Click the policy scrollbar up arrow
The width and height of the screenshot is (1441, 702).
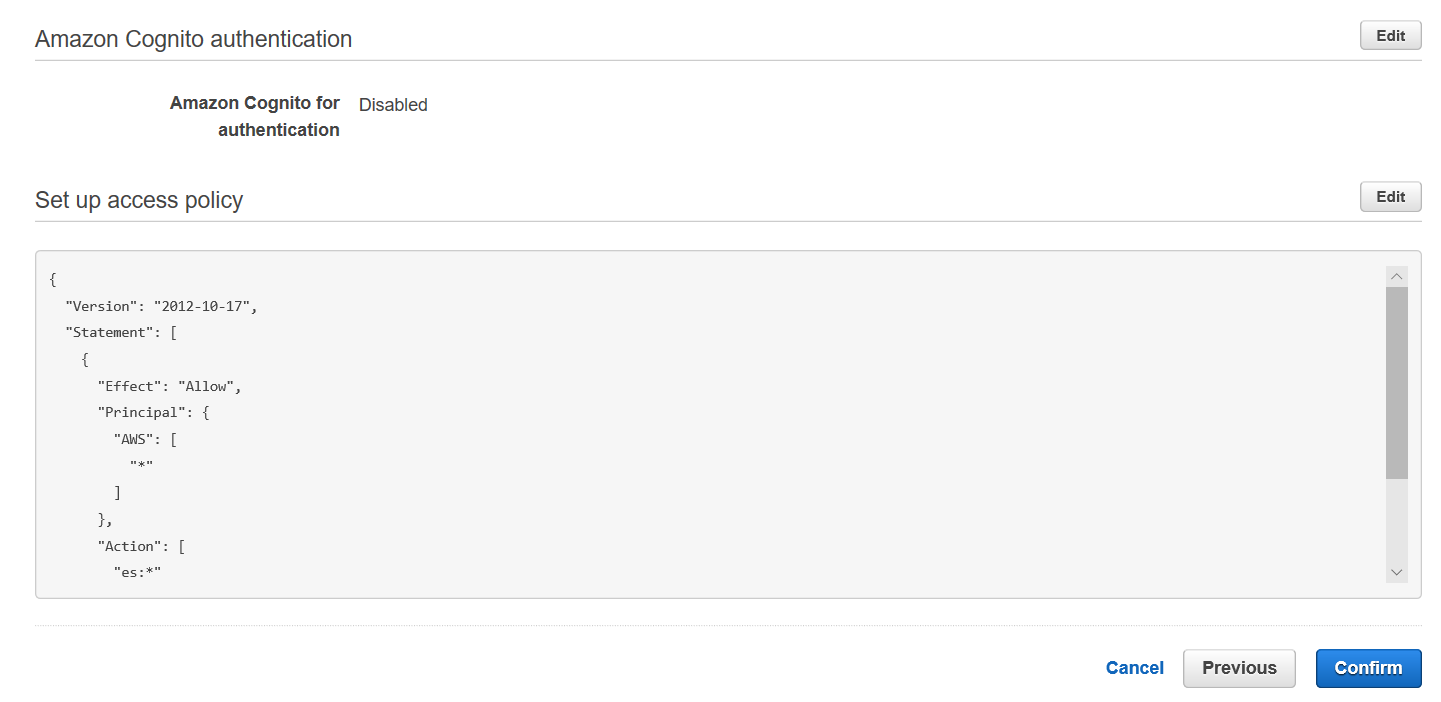click(x=1397, y=276)
